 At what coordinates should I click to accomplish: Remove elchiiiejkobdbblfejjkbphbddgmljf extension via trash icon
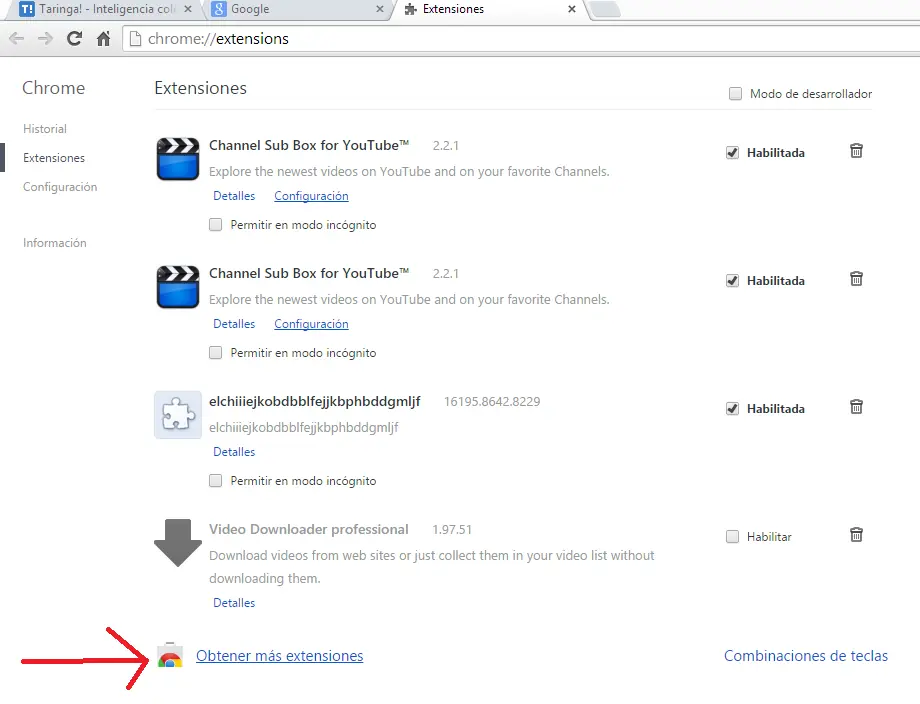pyautogui.click(x=856, y=407)
